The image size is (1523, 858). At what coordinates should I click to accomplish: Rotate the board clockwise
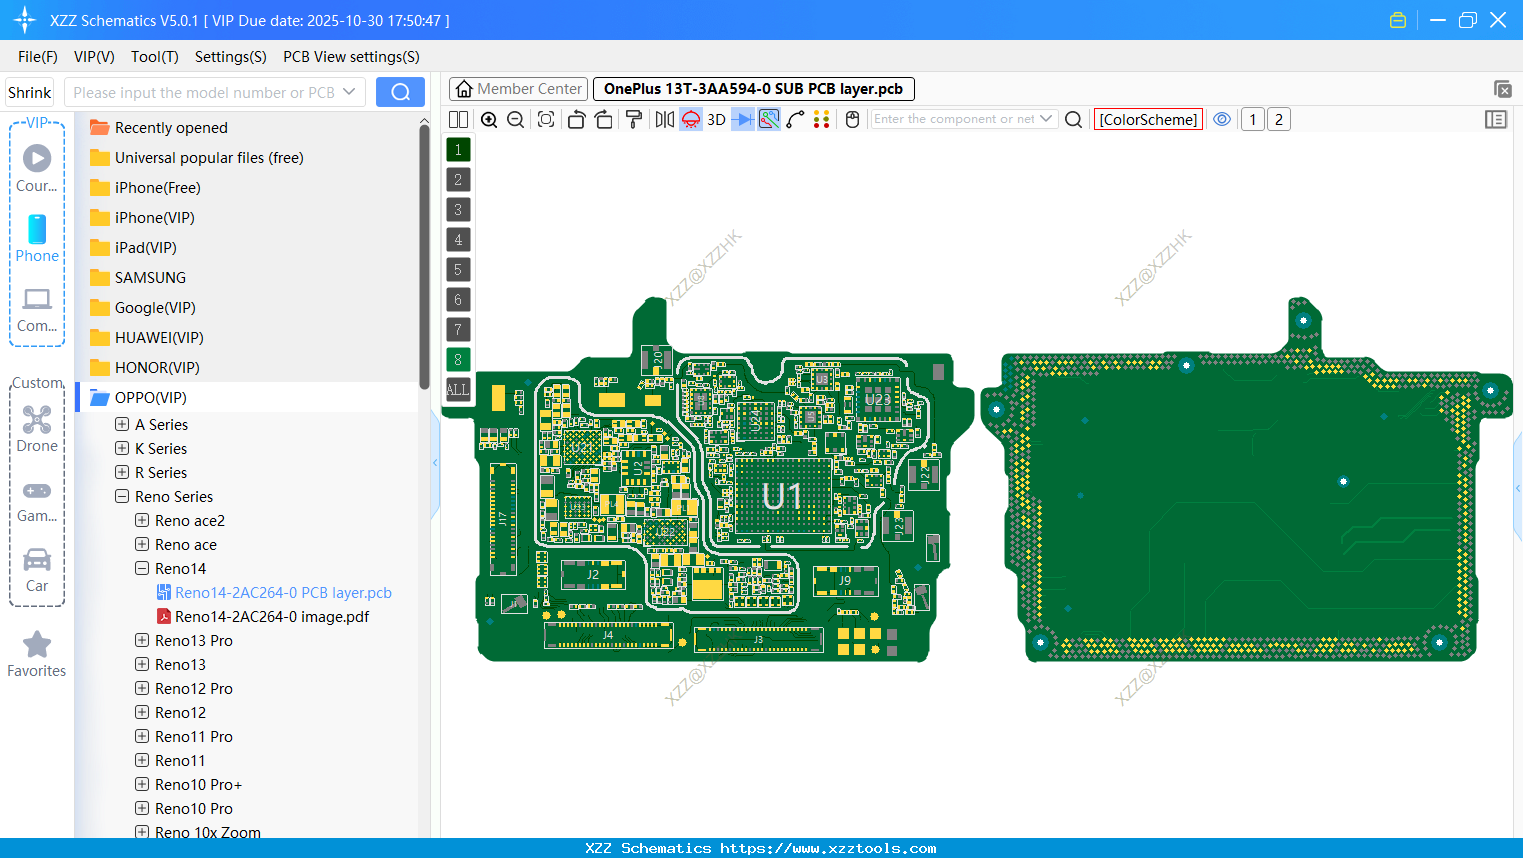tap(604, 120)
